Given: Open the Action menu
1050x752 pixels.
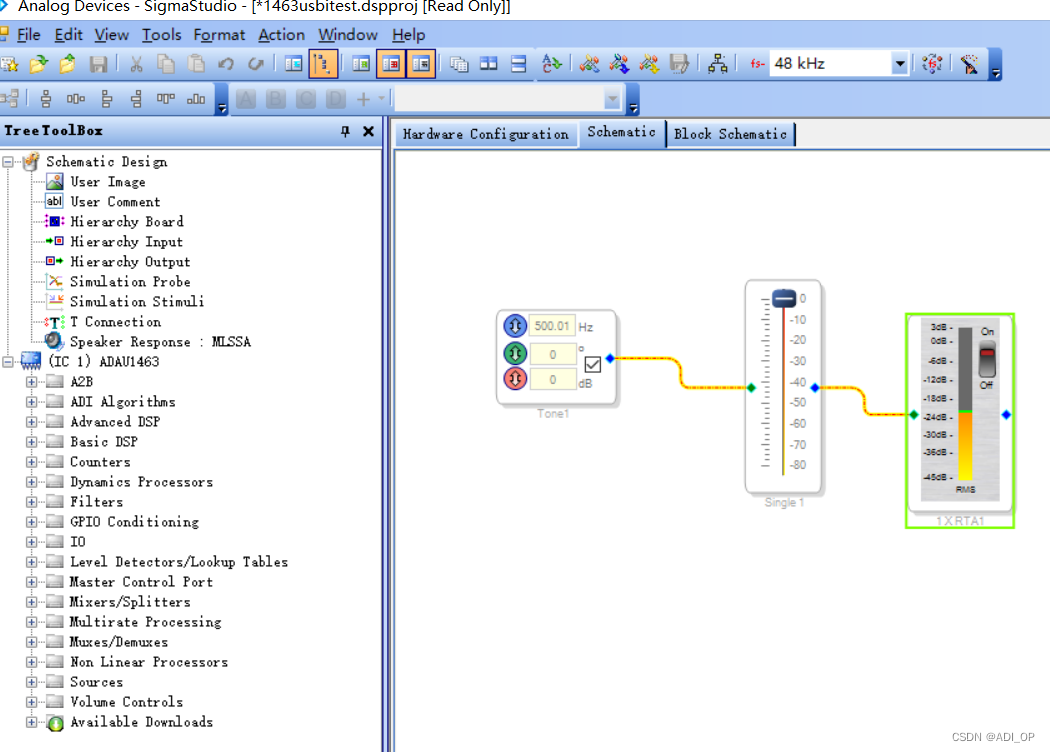Looking at the screenshot, I should pyautogui.click(x=281, y=35).
